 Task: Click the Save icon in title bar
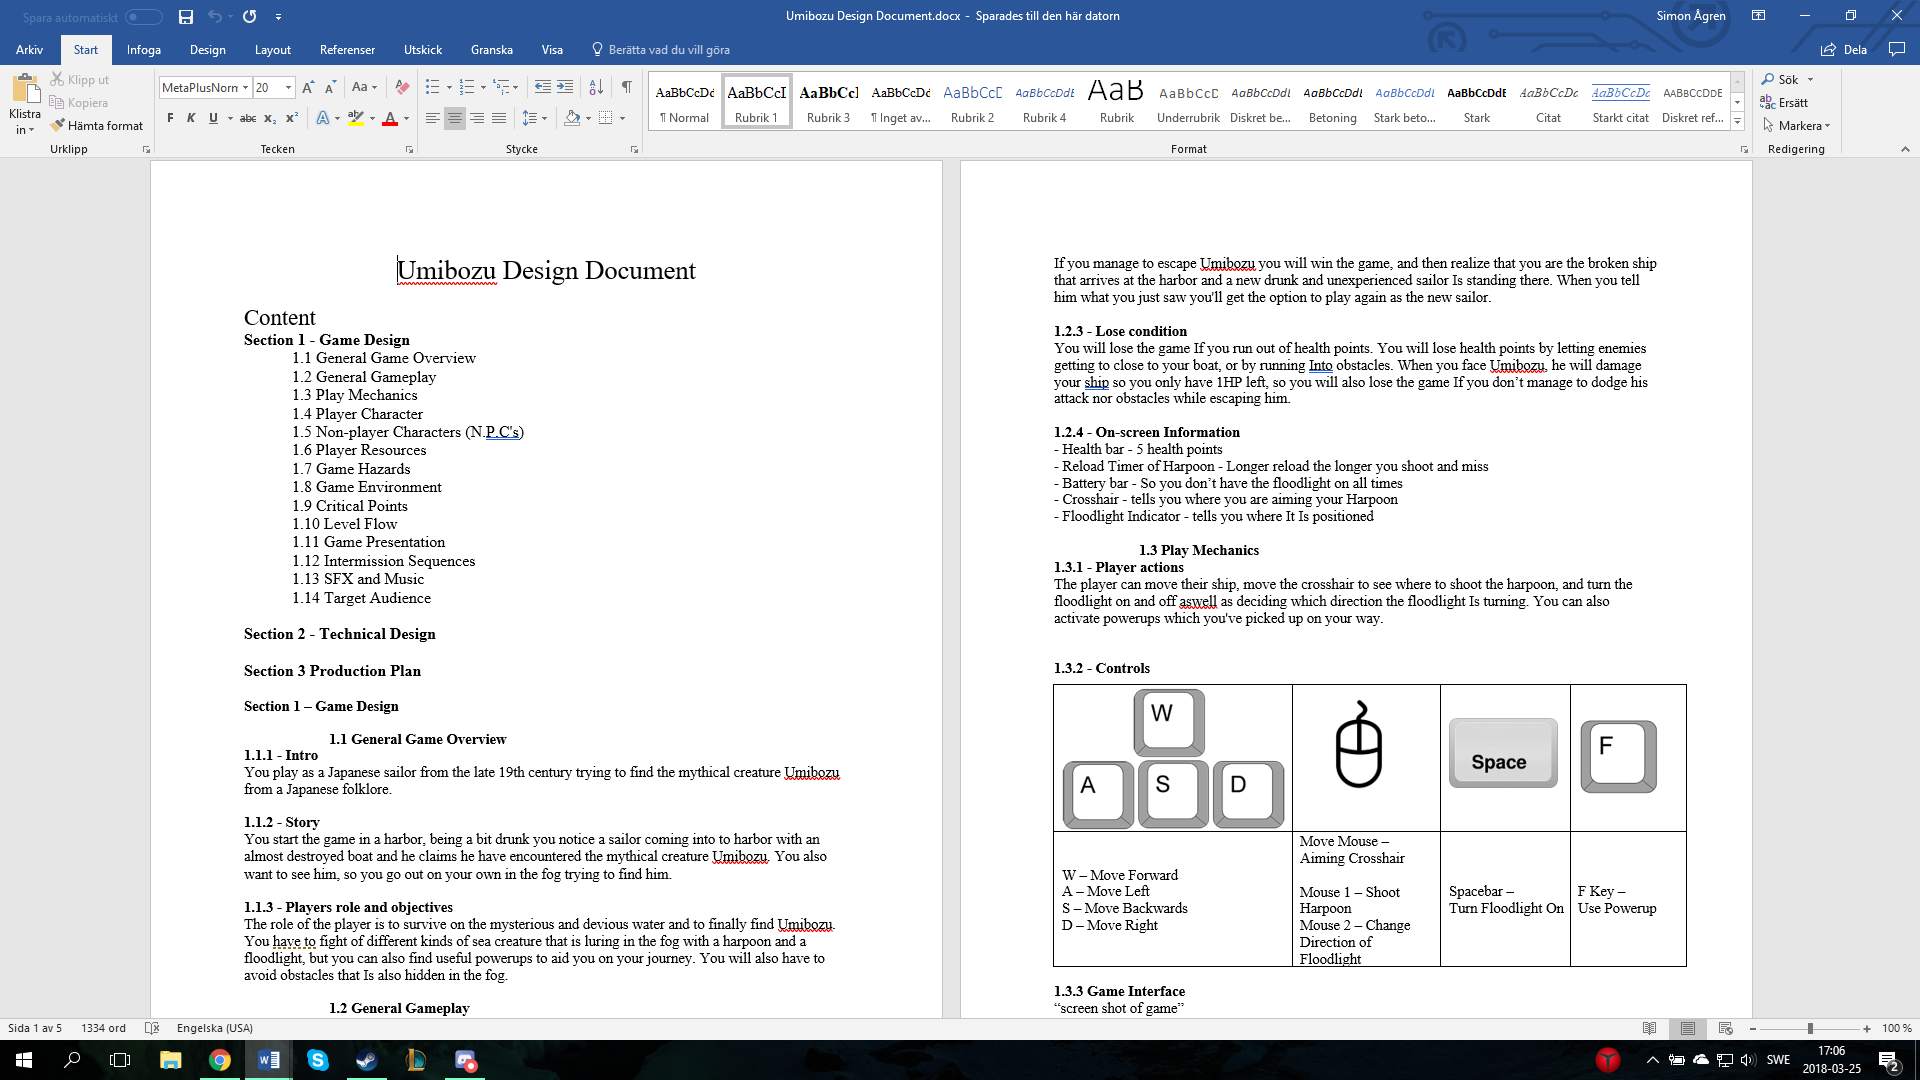[186, 16]
